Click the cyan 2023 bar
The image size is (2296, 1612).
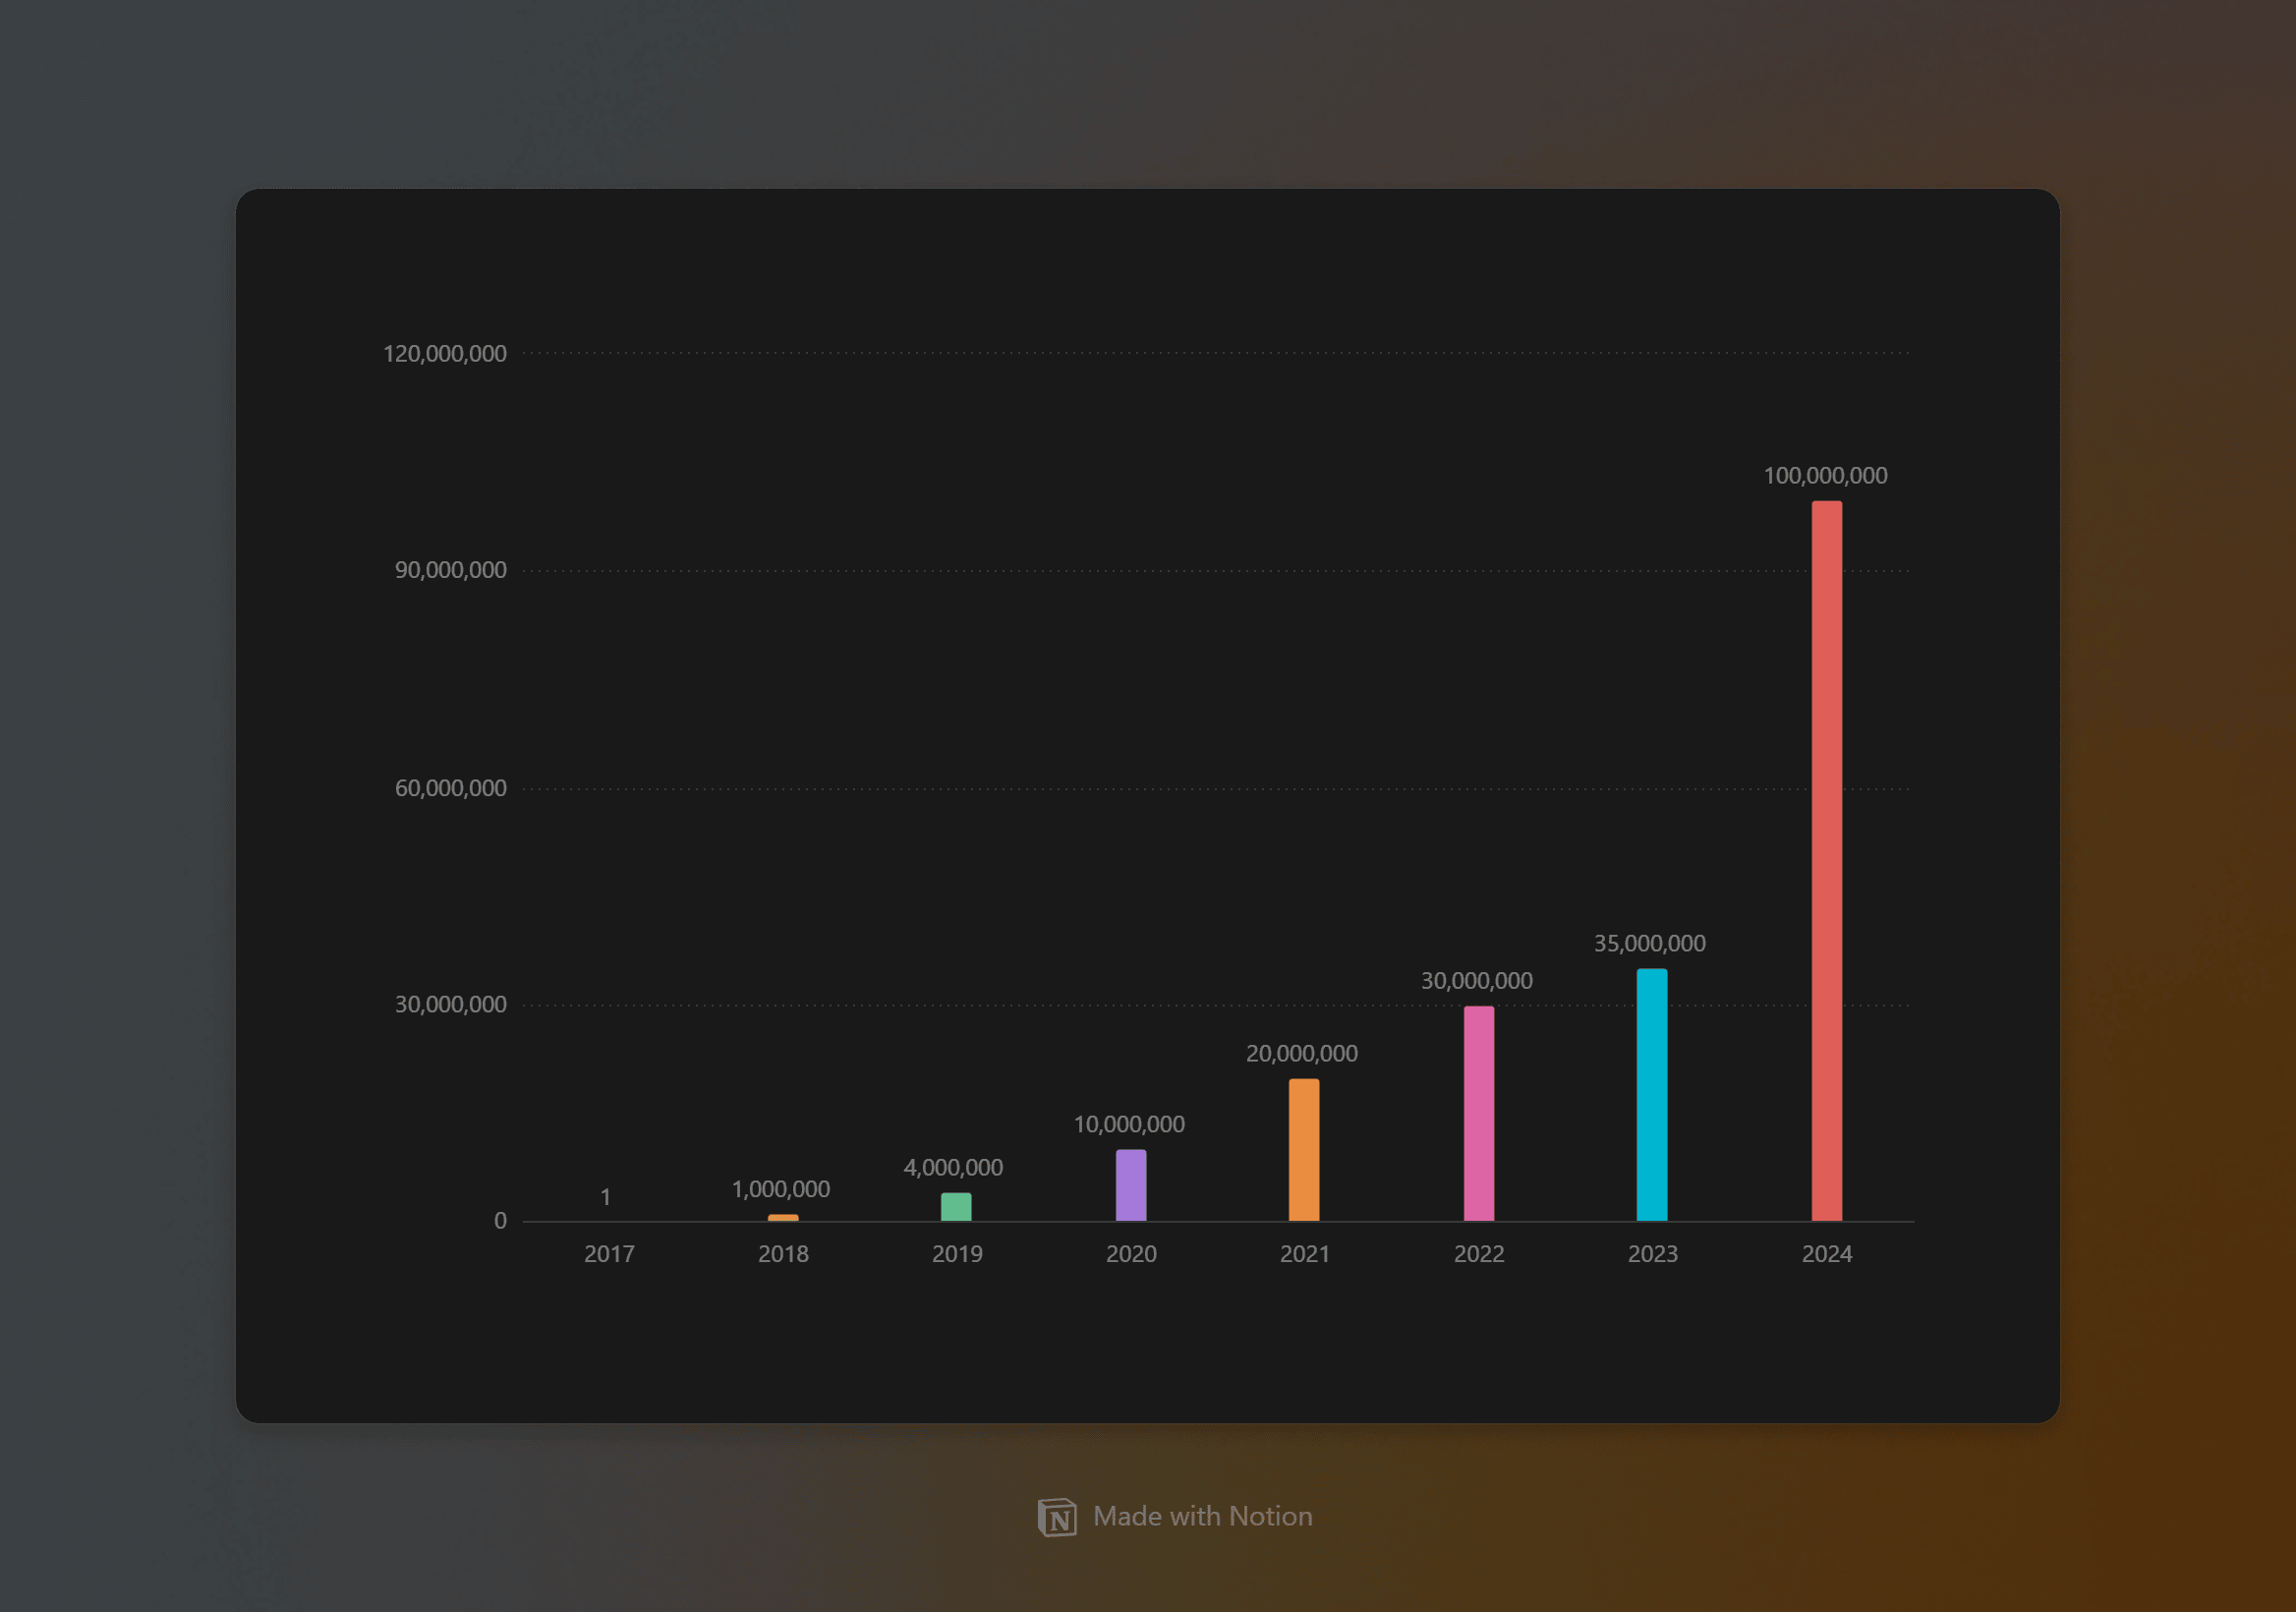[x=1651, y=1094]
